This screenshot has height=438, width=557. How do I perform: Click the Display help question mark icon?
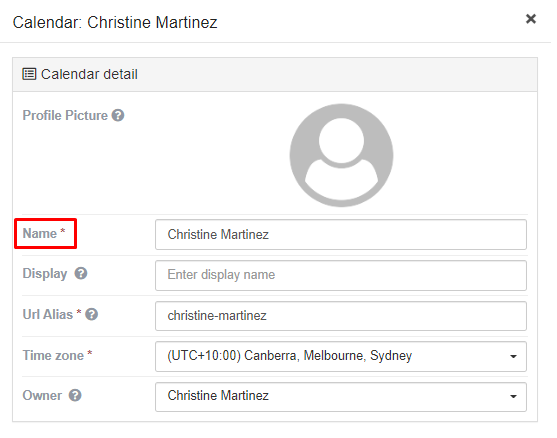click(x=81, y=274)
